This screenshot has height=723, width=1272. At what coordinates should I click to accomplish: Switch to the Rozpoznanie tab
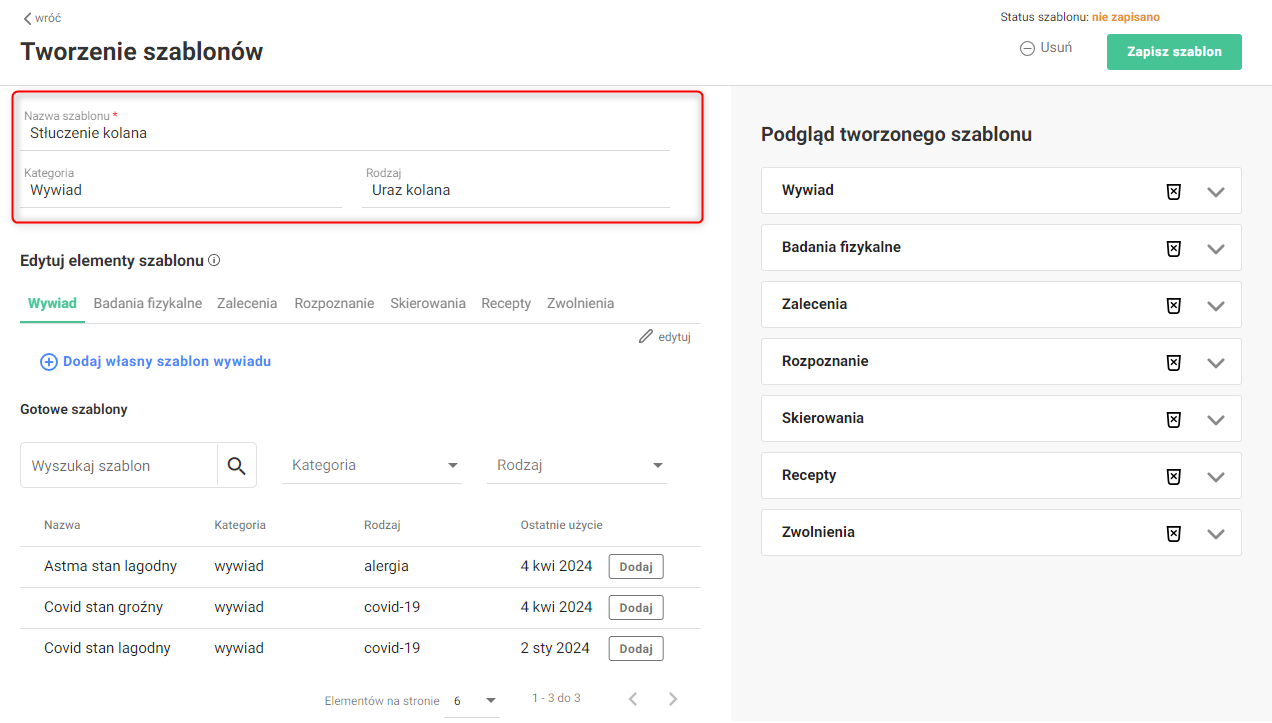(334, 303)
